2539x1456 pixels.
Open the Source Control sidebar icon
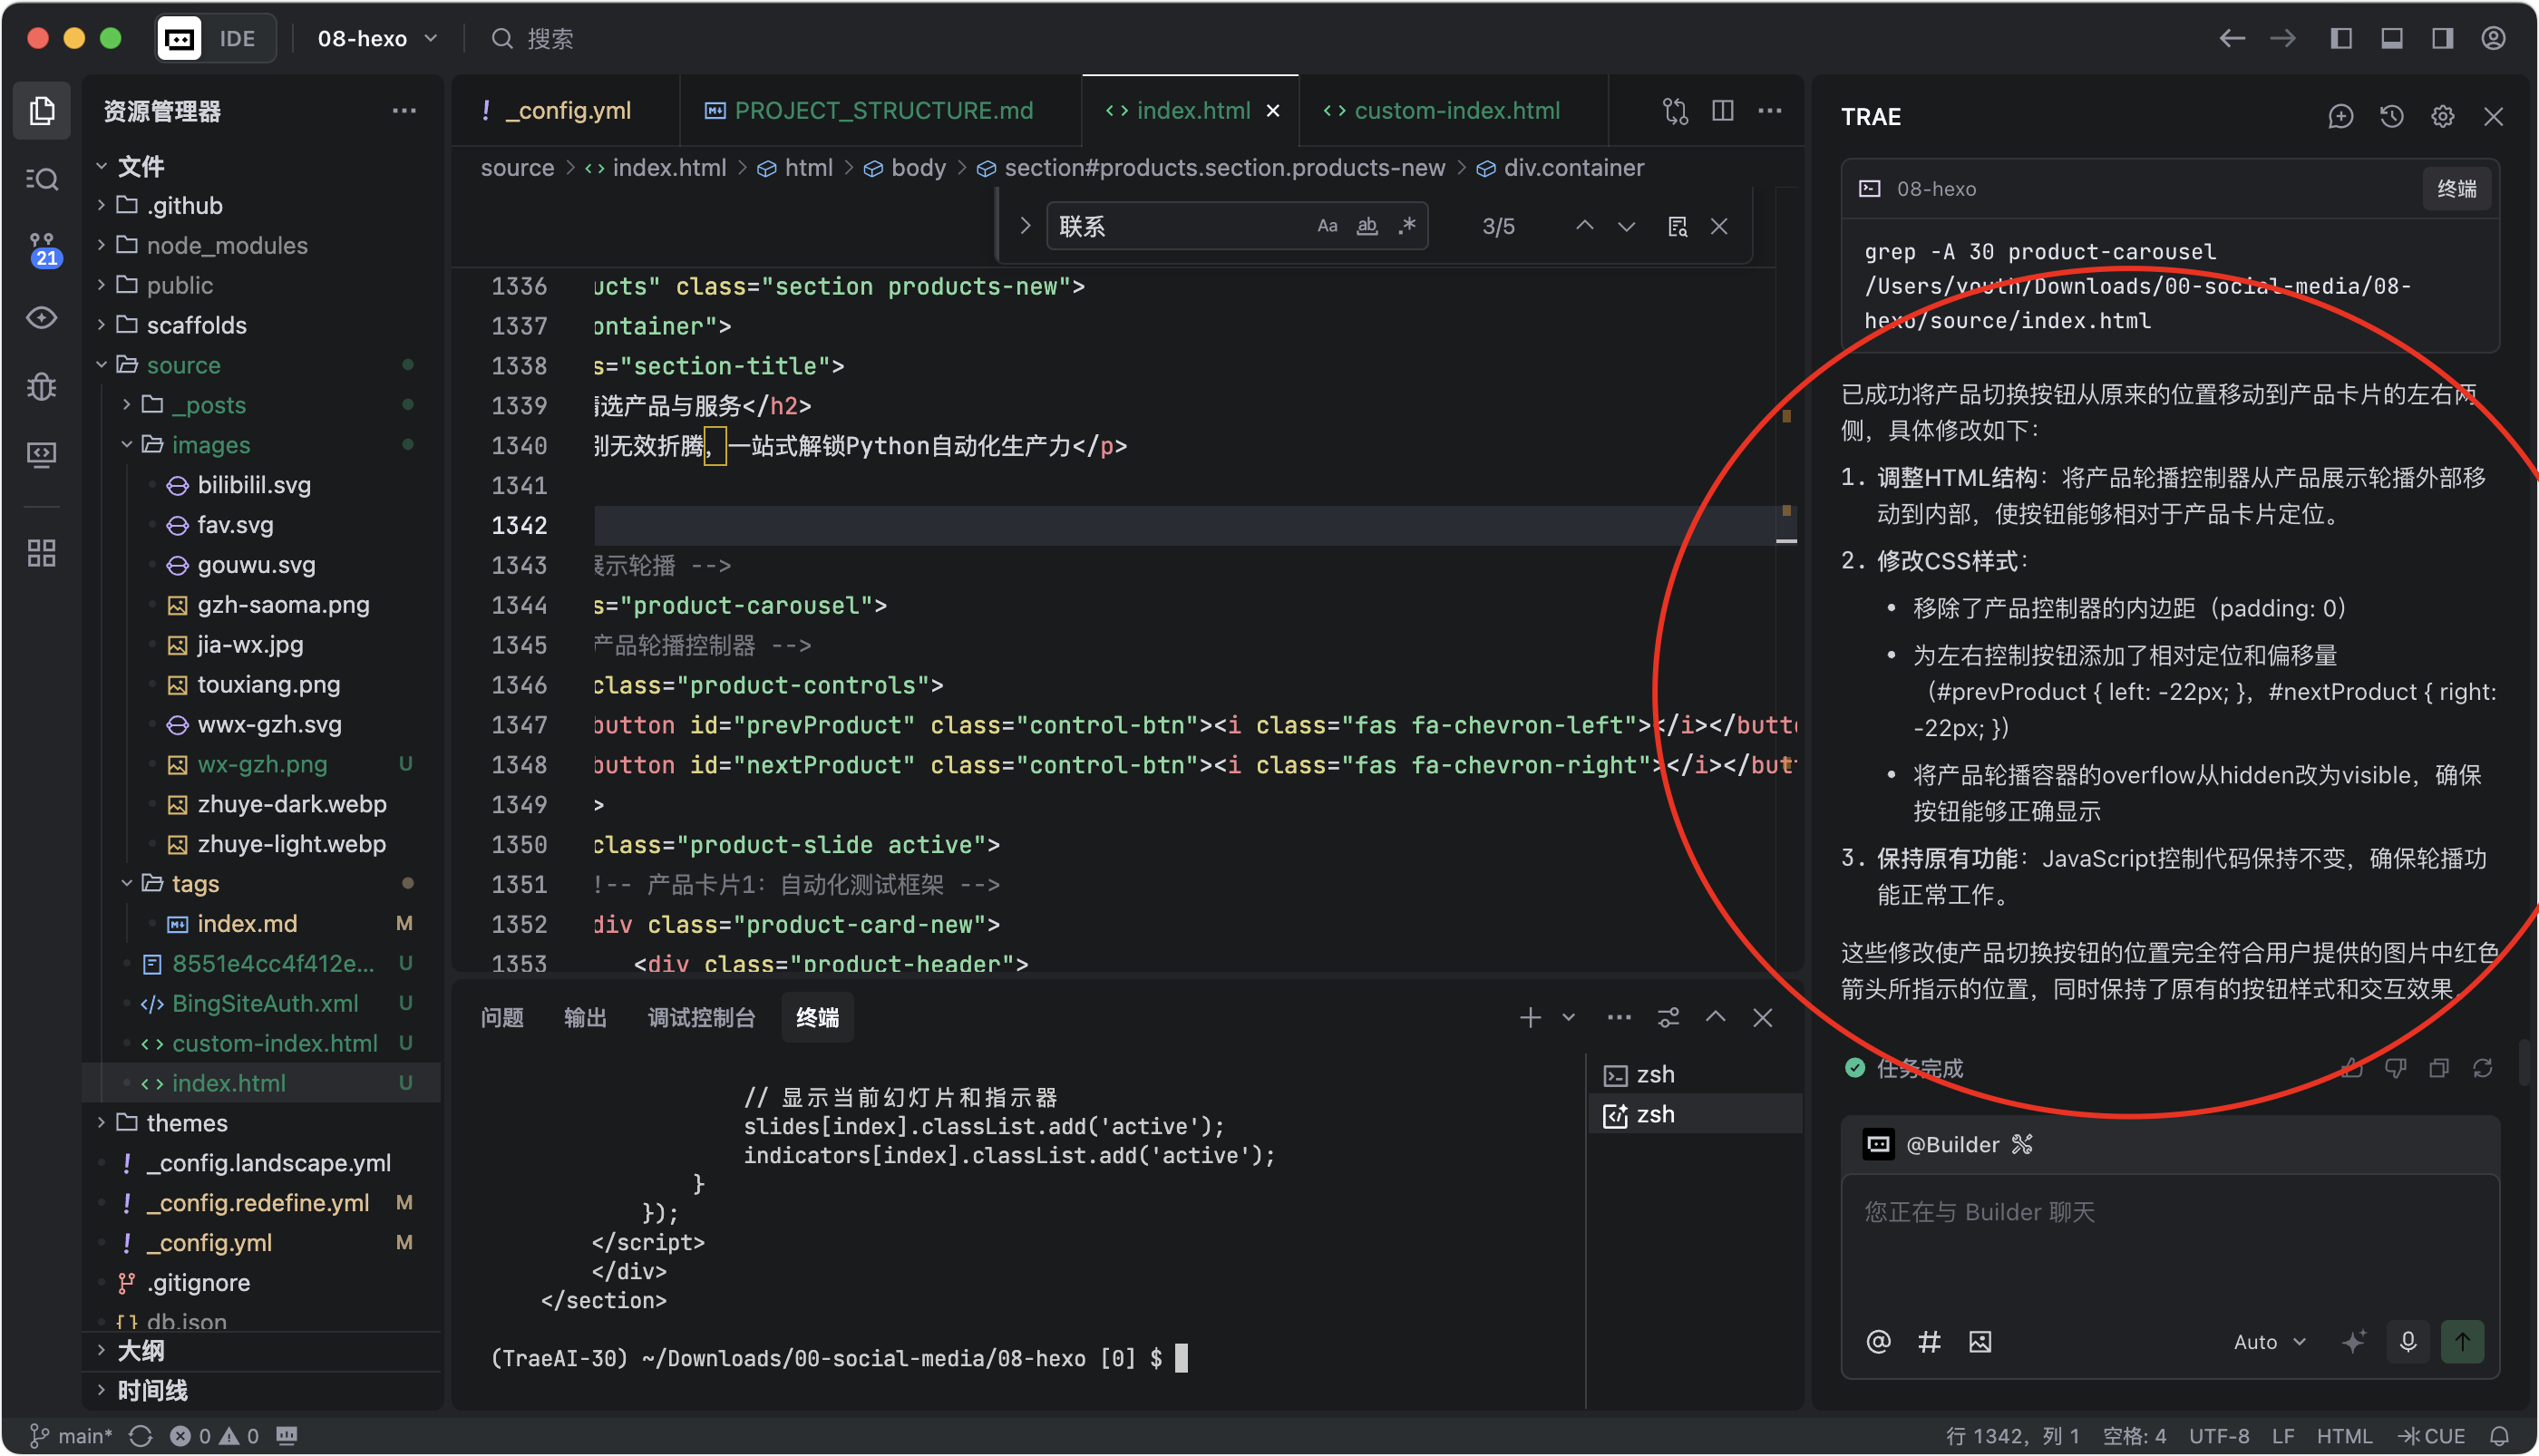pyautogui.click(x=42, y=248)
